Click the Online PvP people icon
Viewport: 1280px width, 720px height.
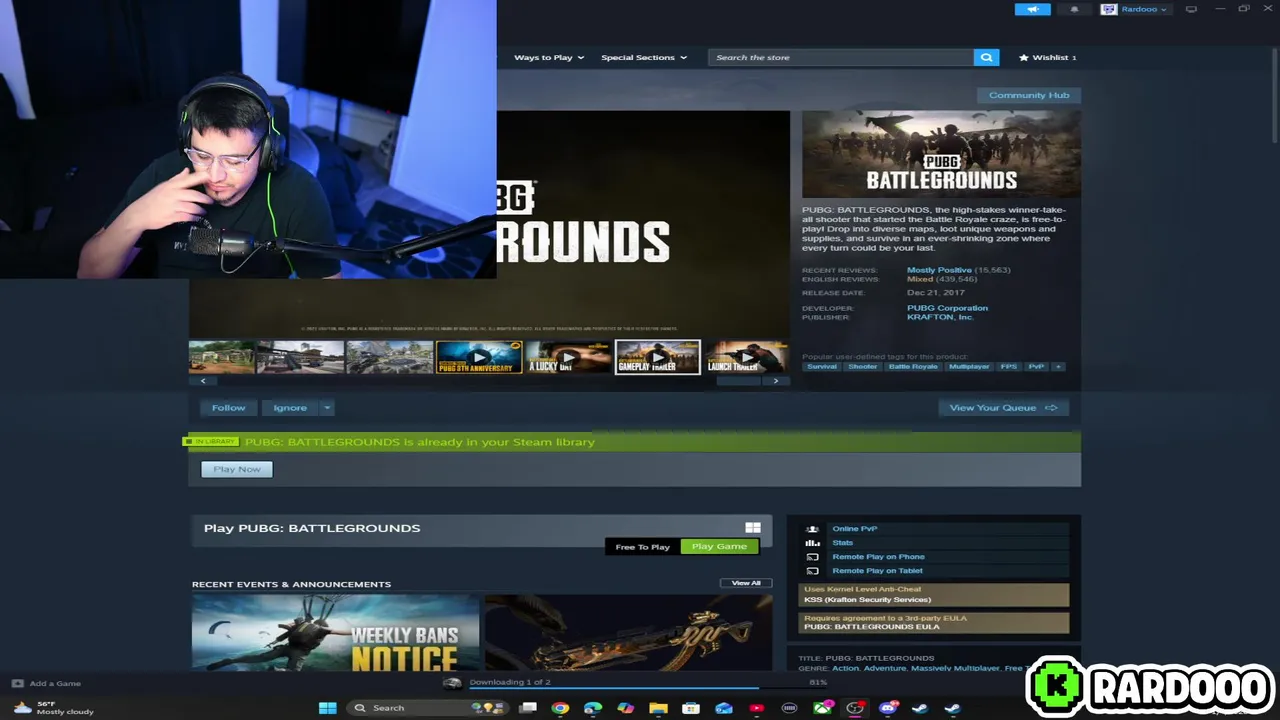812,529
